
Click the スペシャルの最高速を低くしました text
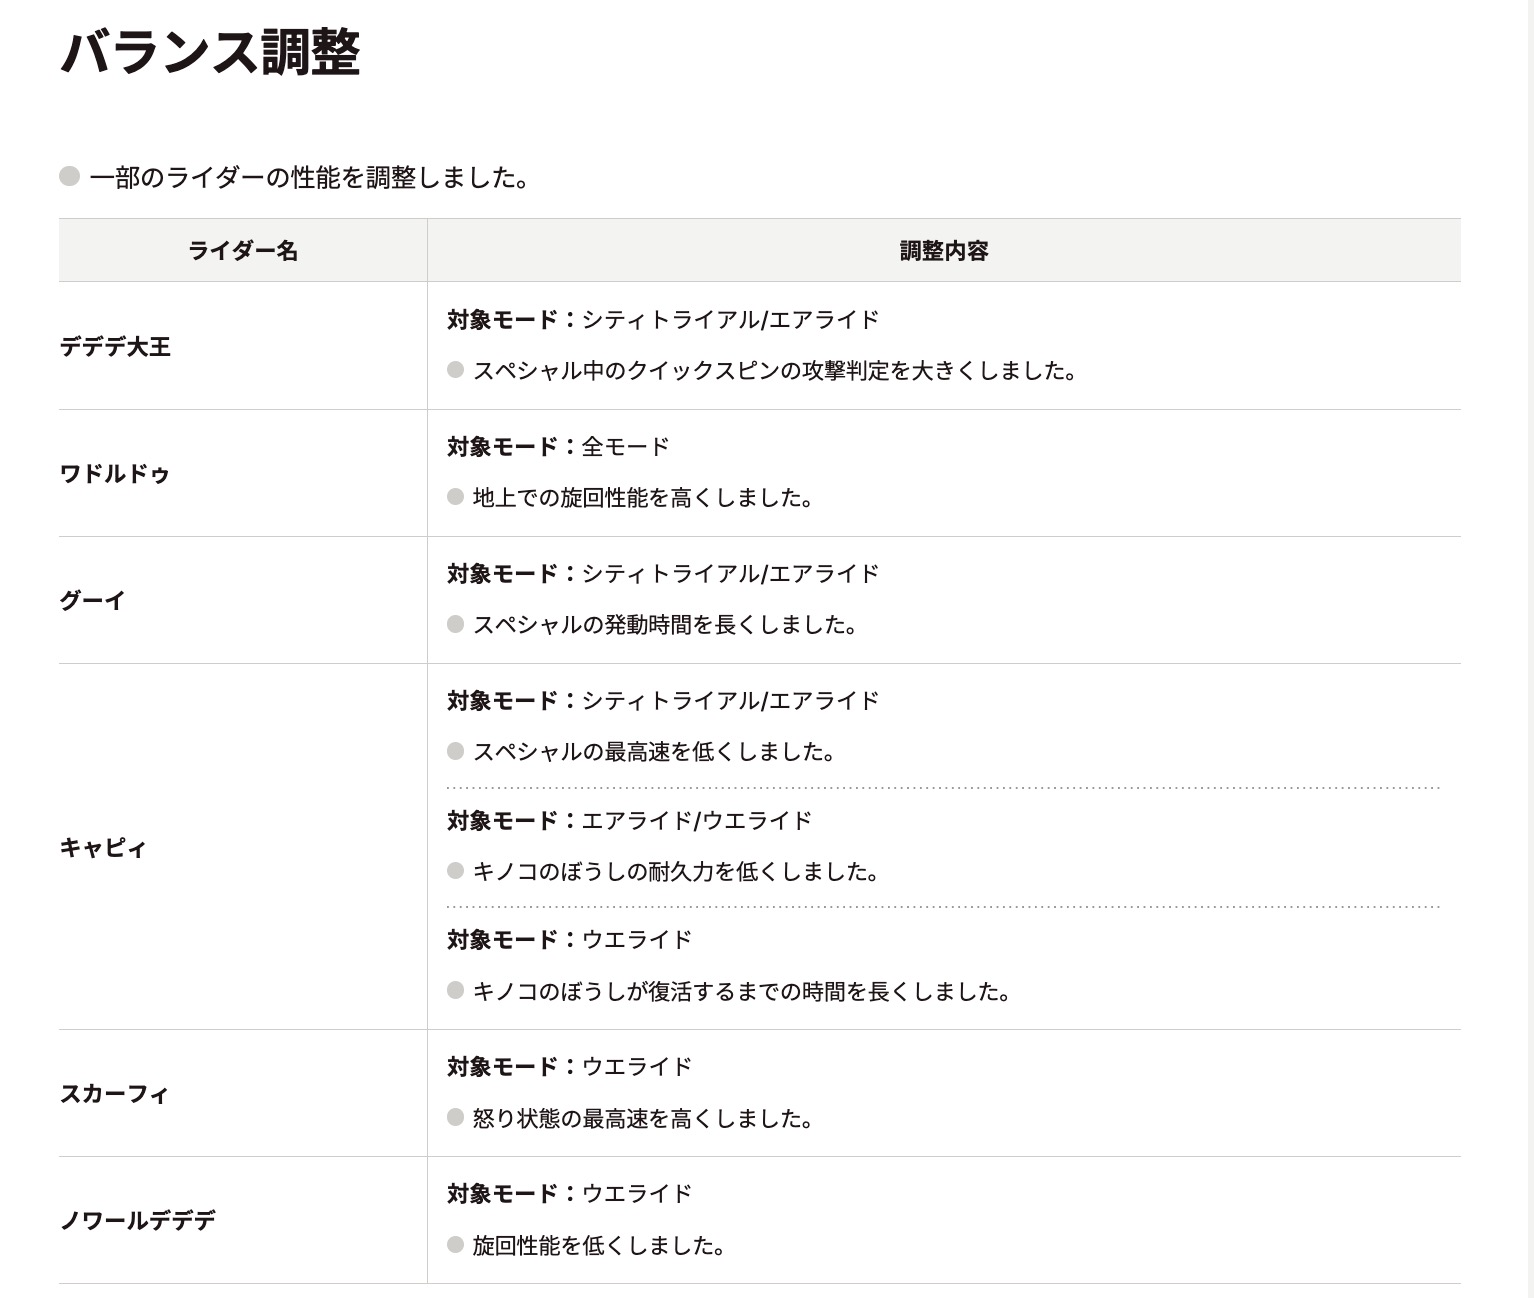coord(654,752)
